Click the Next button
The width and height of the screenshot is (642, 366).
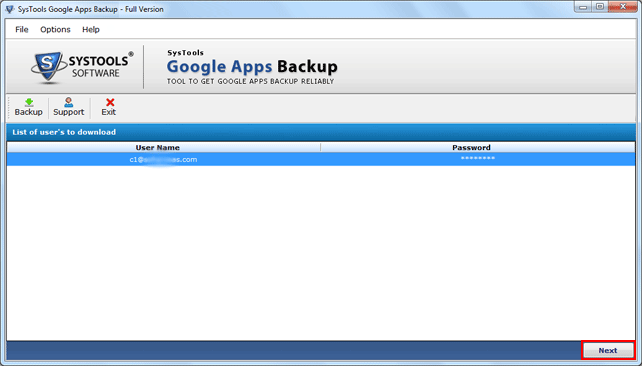click(608, 350)
